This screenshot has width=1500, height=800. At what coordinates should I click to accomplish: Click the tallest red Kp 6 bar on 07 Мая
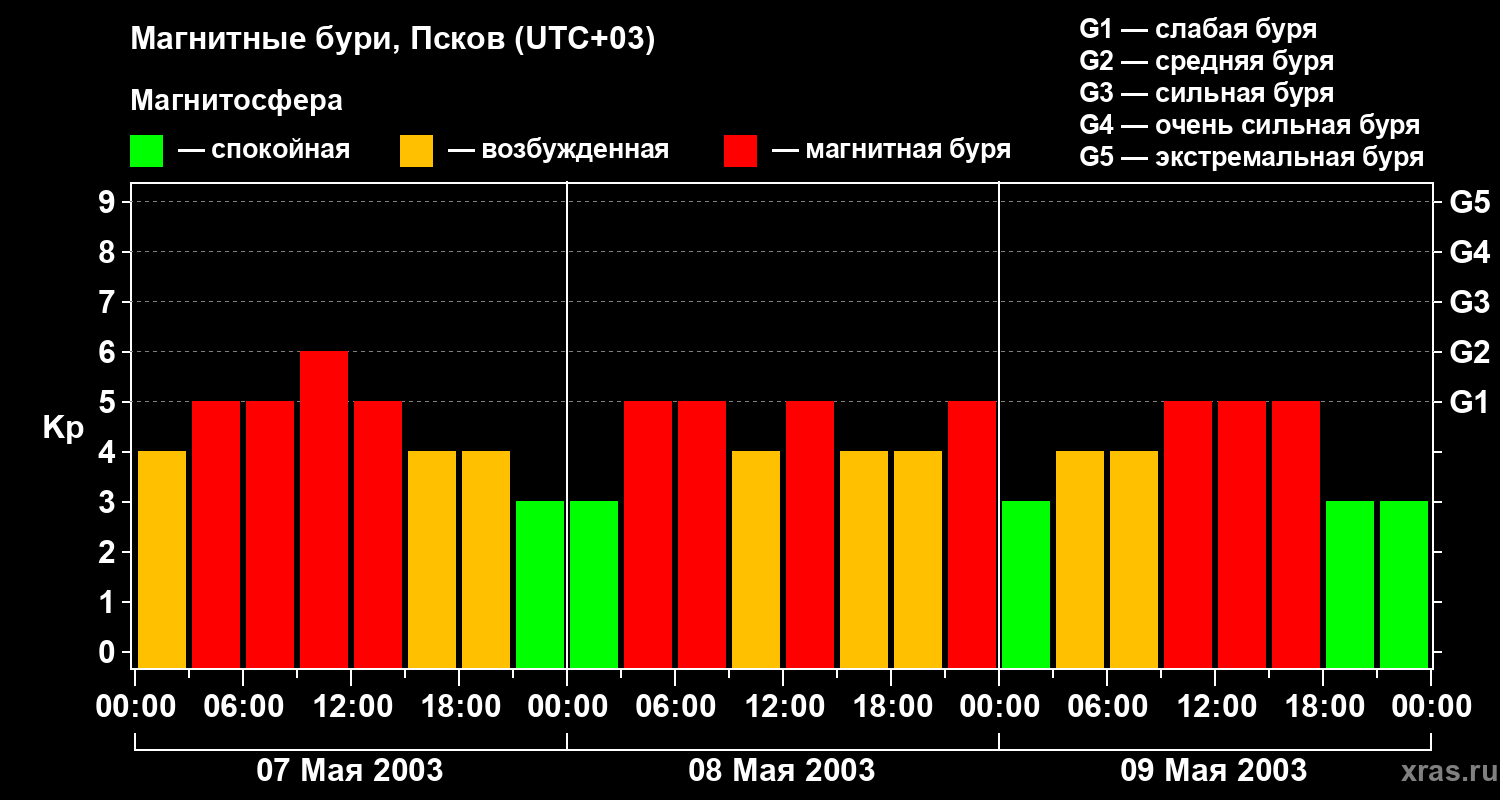tap(324, 509)
